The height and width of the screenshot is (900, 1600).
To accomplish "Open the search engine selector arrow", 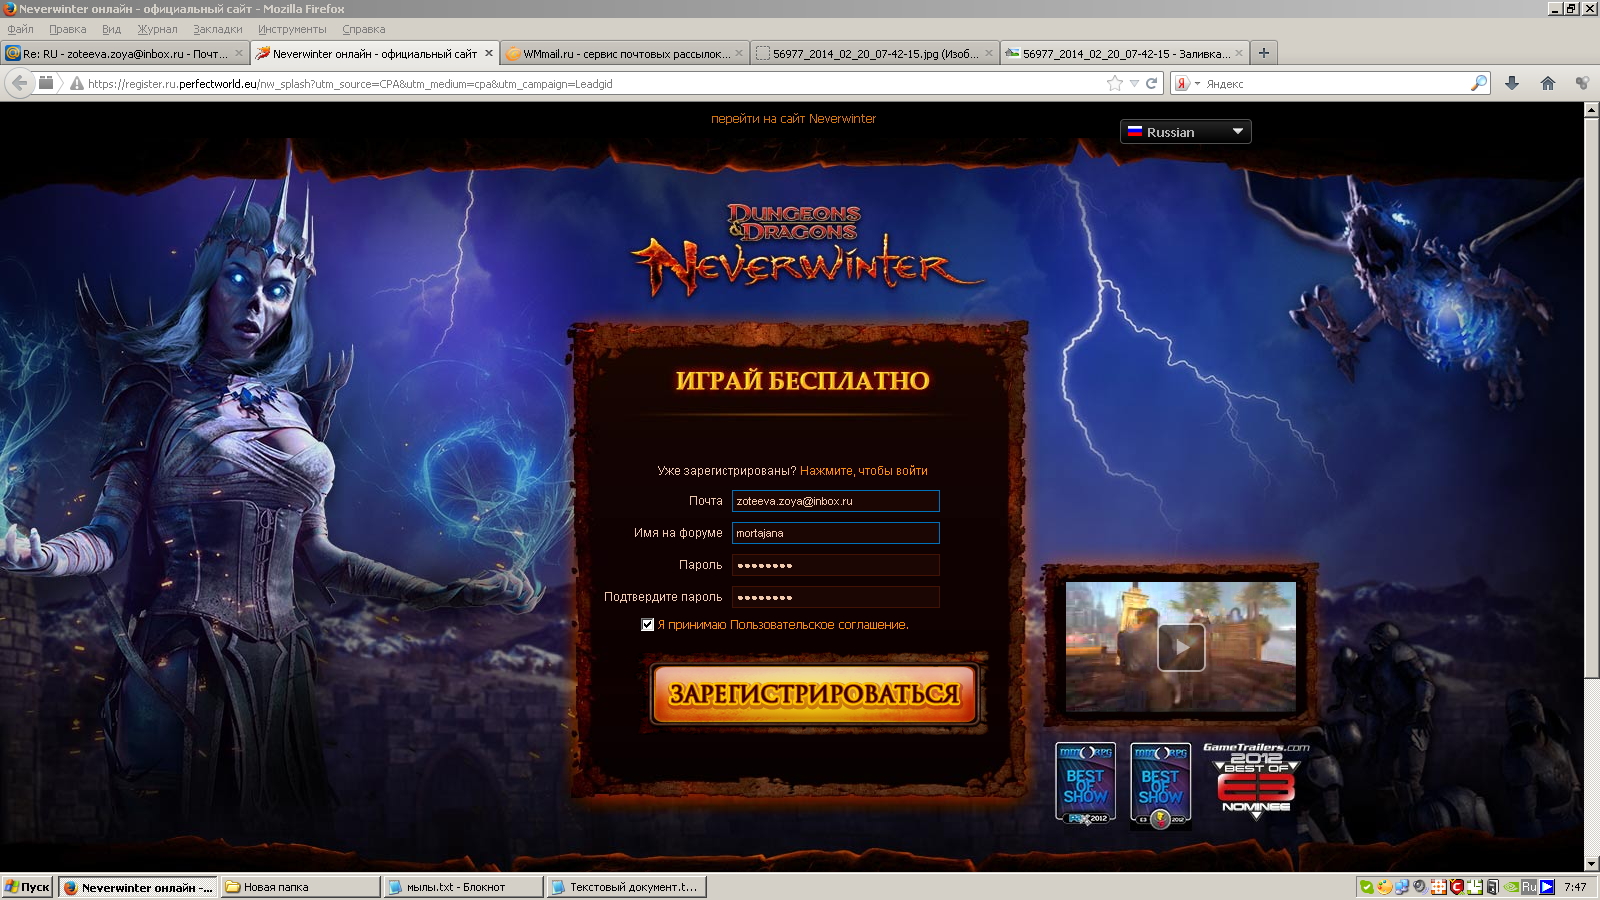I will pos(1197,84).
